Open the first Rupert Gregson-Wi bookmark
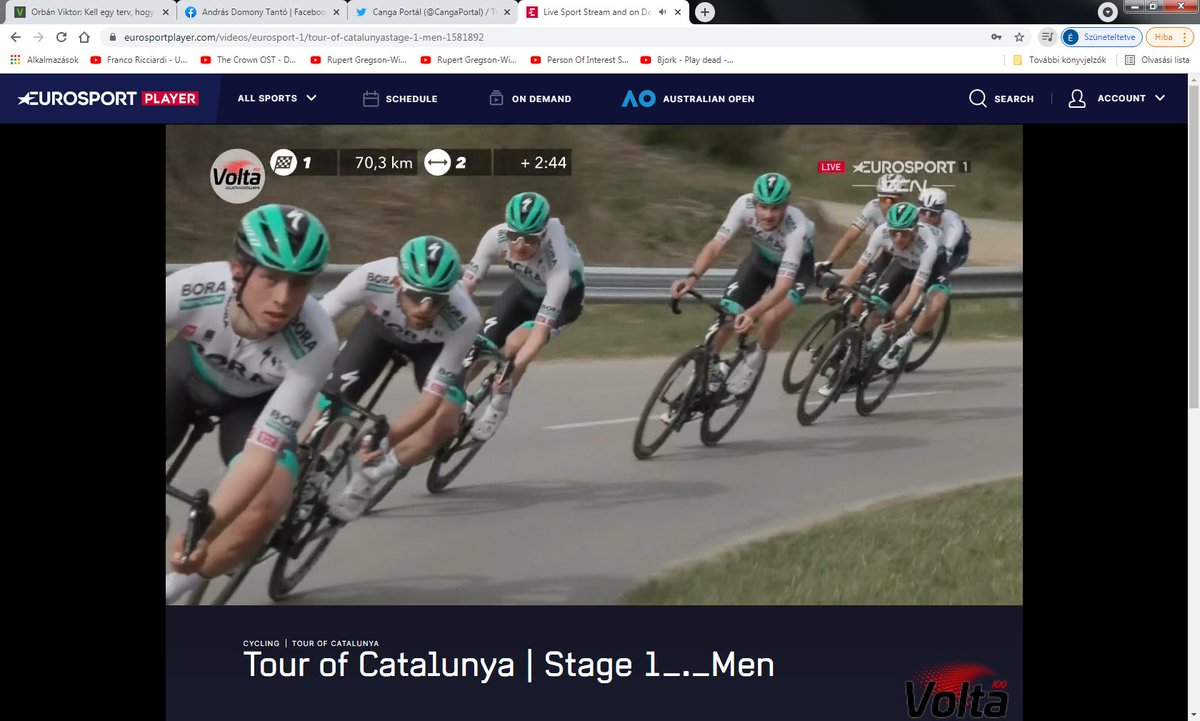Image resolution: width=1200 pixels, height=721 pixels. pos(358,60)
